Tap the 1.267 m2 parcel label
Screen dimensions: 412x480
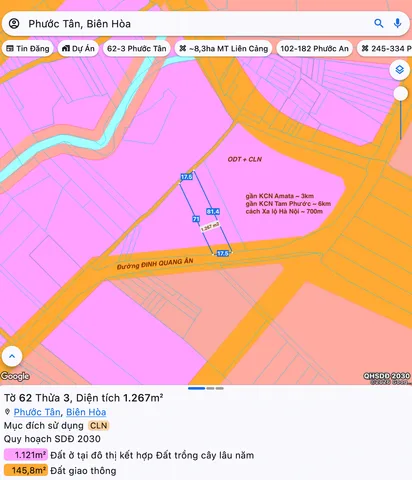[x=210, y=227]
